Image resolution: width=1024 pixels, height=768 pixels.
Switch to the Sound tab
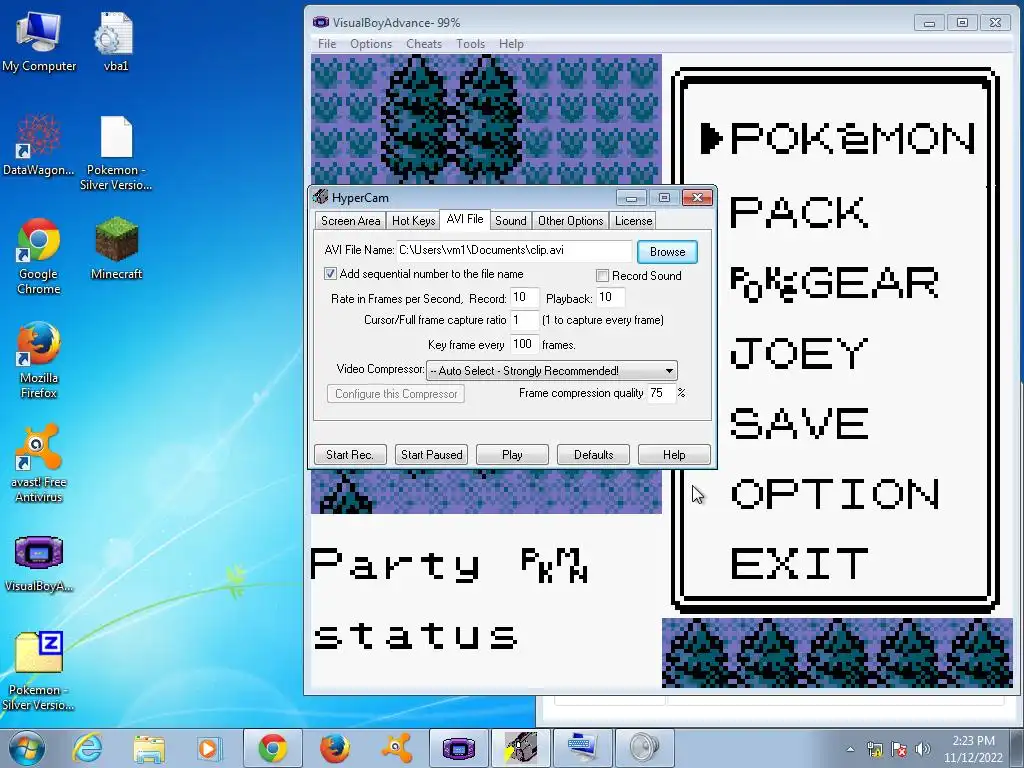pyautogui.click(x=511, y=221)
